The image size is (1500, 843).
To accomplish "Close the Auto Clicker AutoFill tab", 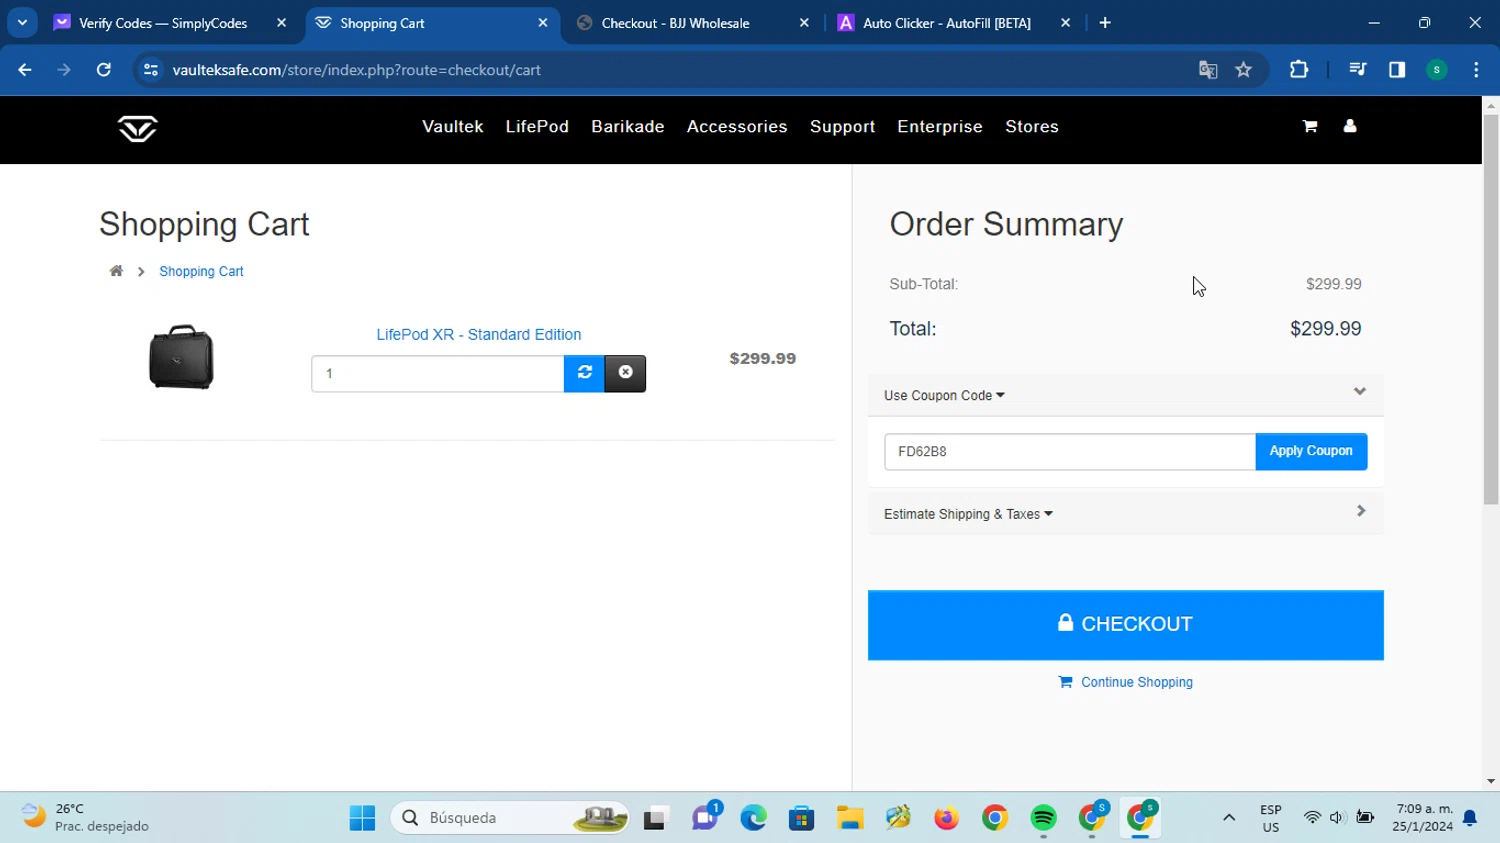I will pyautogui.click(x=1065, y=23).
